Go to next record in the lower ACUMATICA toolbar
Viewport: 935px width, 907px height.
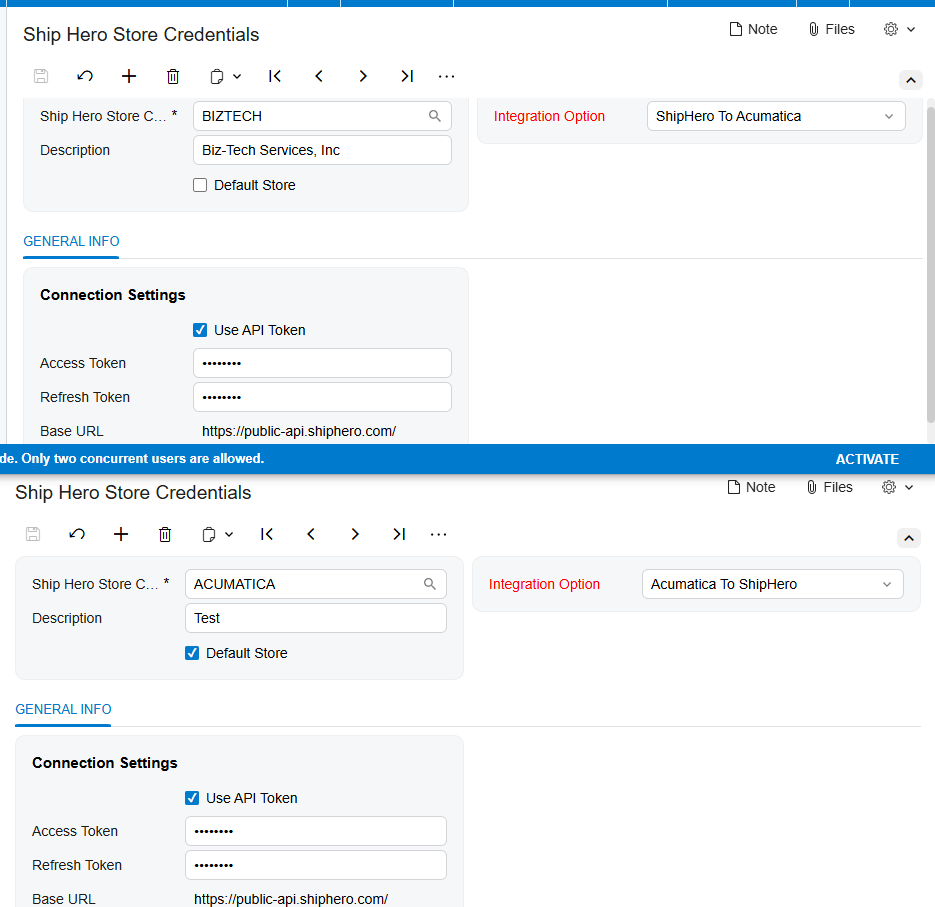(x=355, y=534)
